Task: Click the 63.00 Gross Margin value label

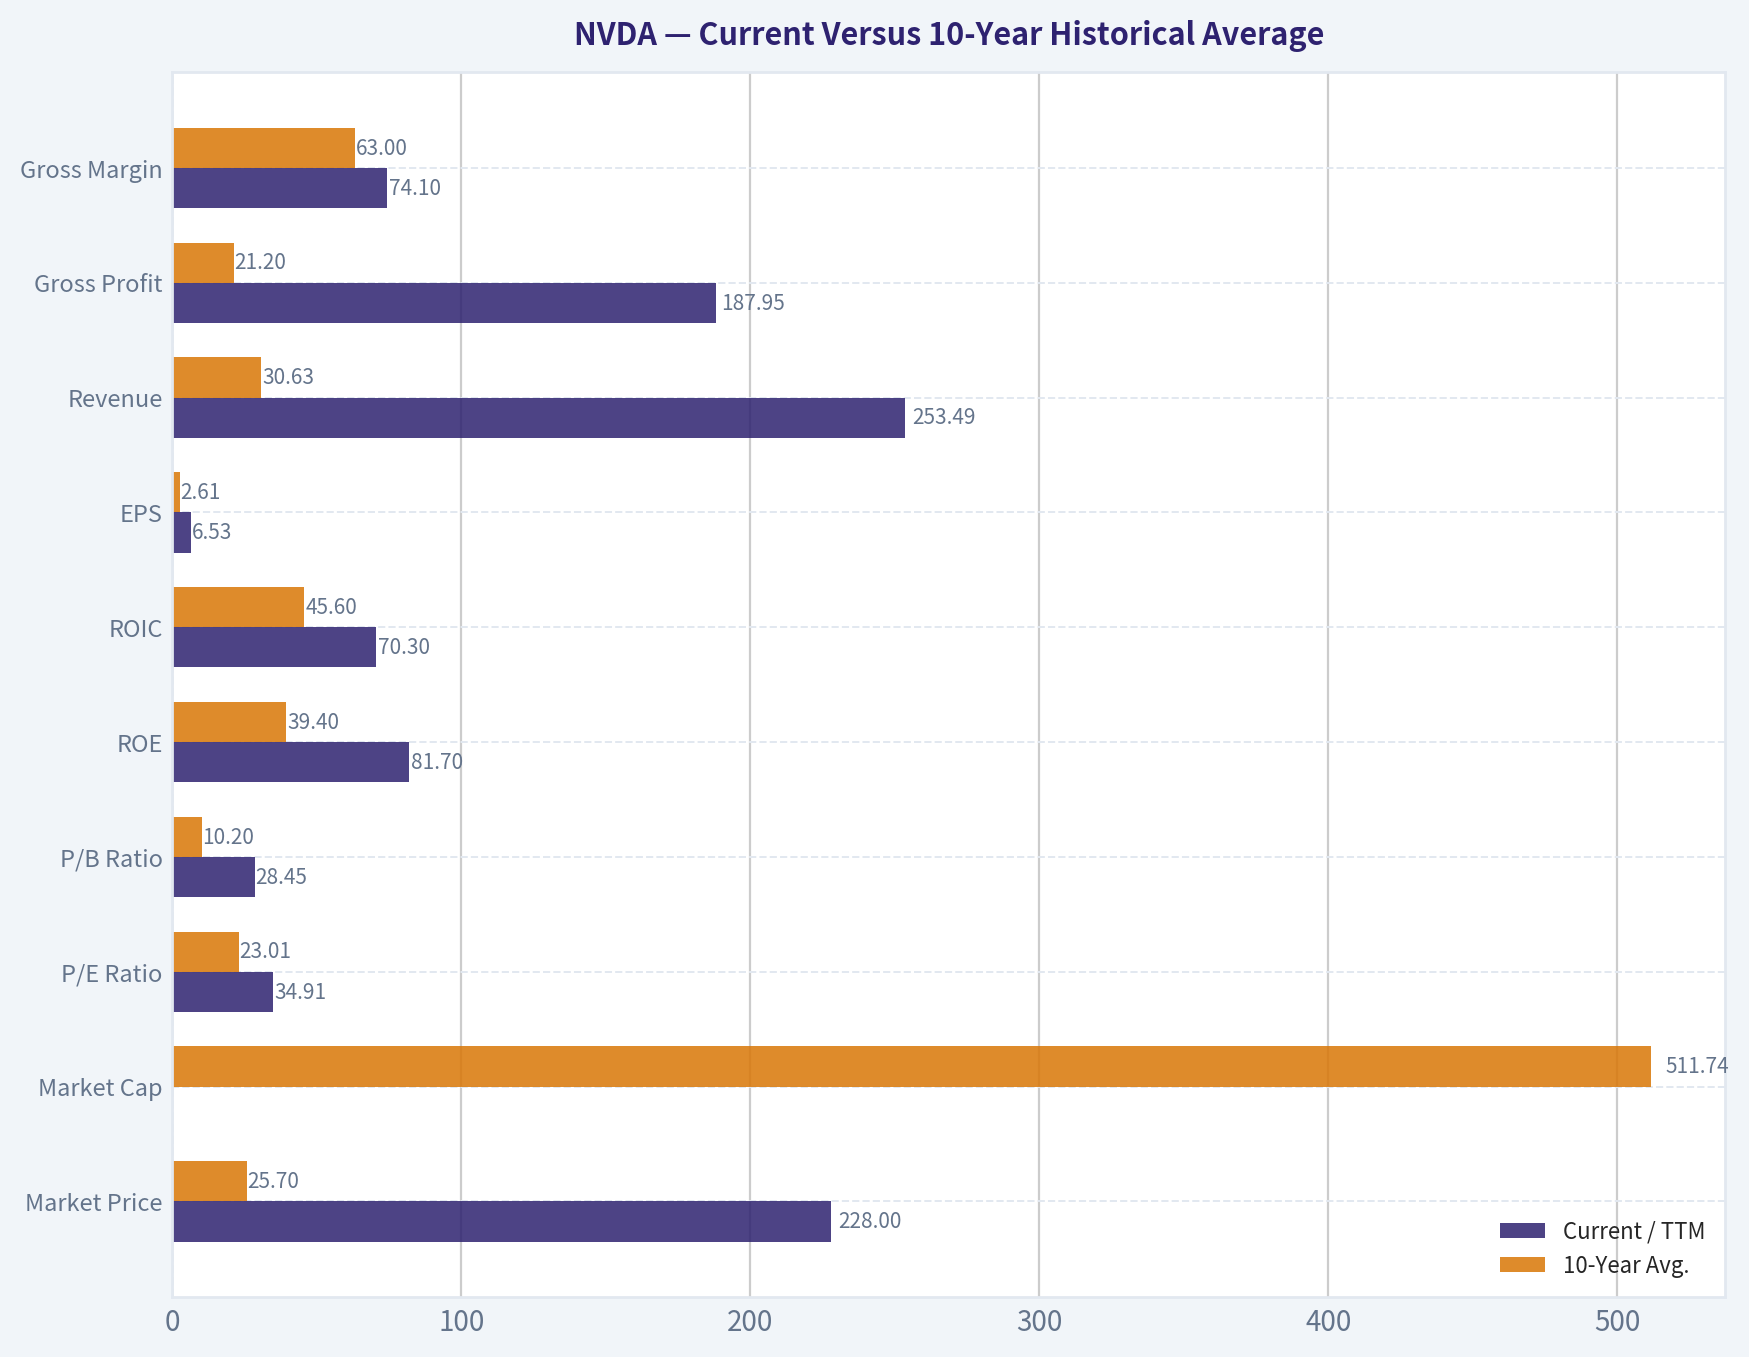Action: click(382, 148)
